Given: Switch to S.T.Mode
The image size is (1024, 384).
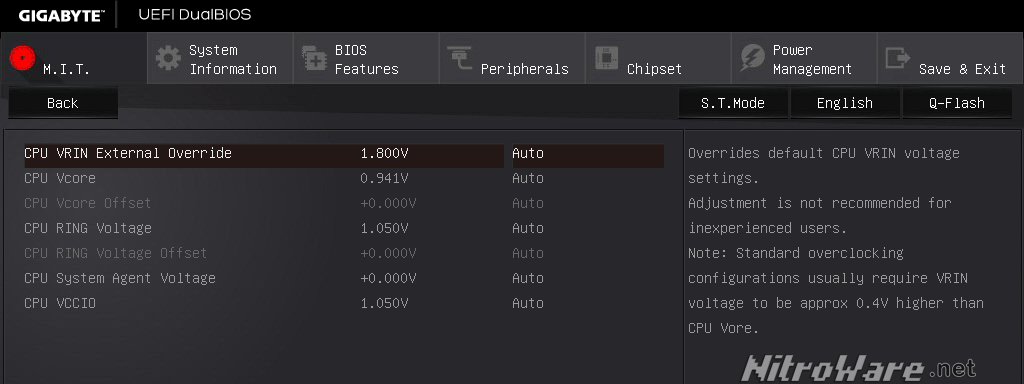Looking at the screenshot, I should pos(733,103).
